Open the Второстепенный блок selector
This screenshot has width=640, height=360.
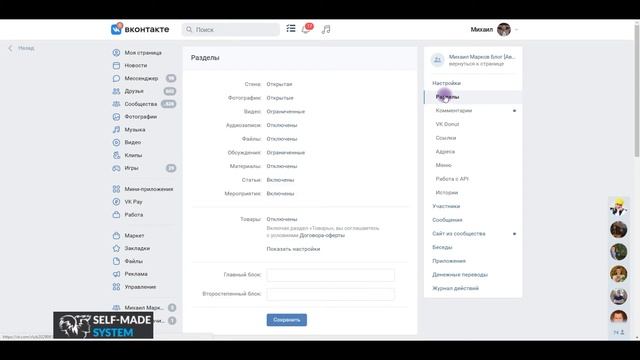point(331,294)
